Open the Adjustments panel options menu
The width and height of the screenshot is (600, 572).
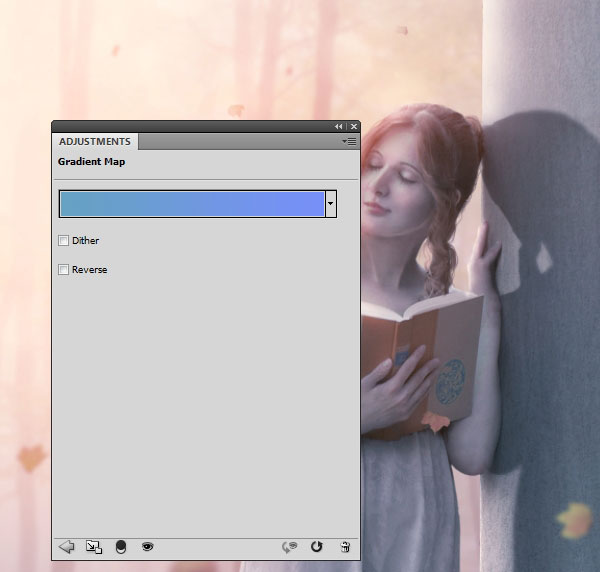pyautogui.click(x=349, y=142)
